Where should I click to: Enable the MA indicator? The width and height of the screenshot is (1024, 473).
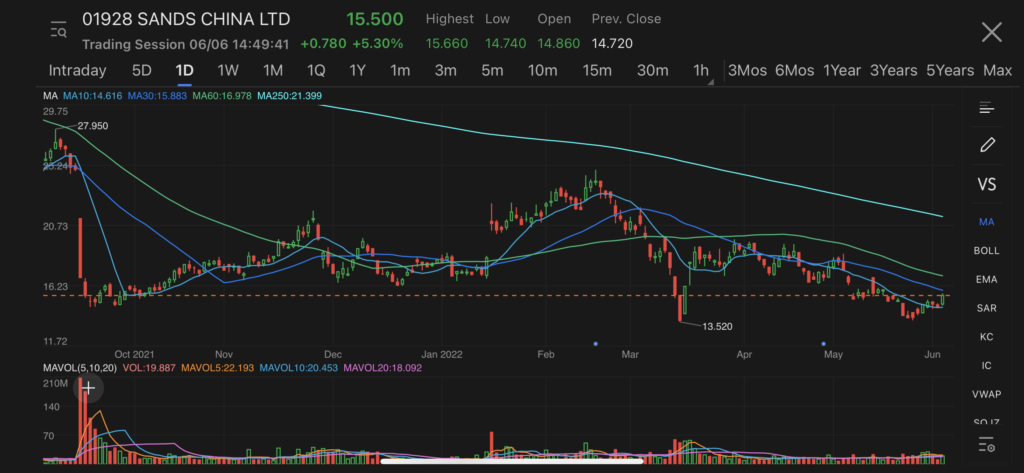986,222
